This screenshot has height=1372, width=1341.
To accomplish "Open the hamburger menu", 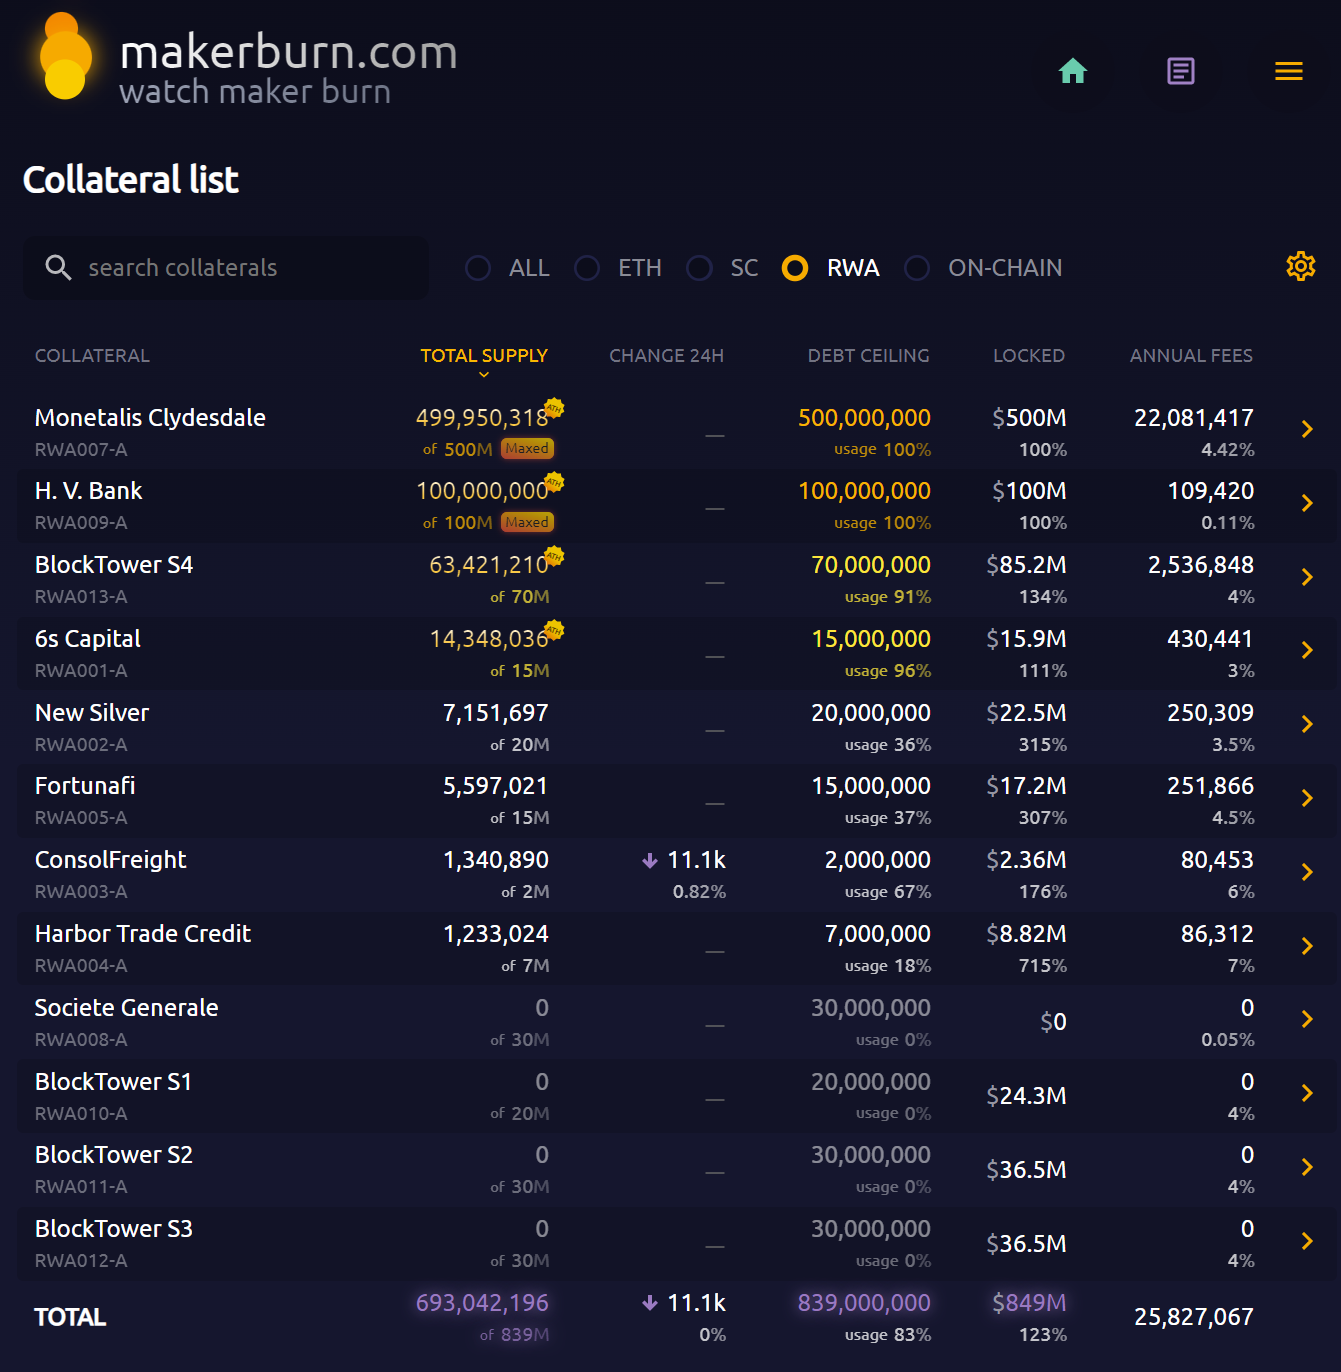I will coord(1289,71).
